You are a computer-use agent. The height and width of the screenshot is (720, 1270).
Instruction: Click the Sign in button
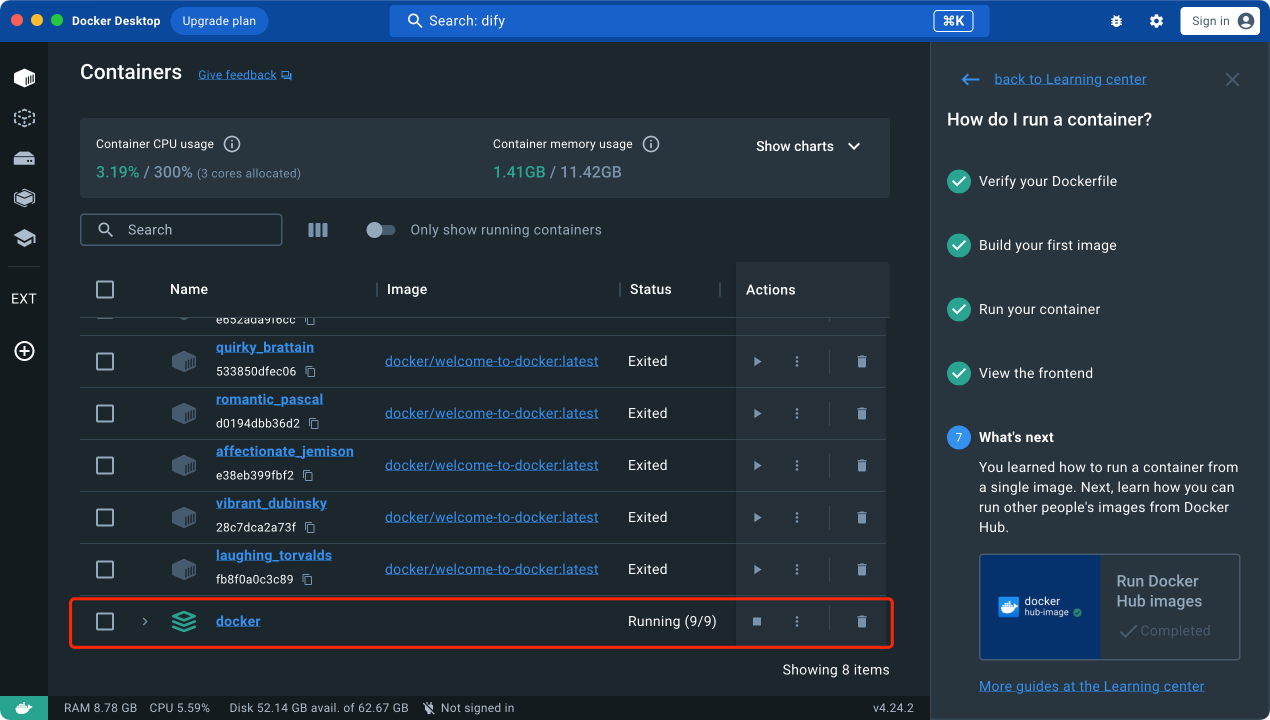[1220, 21]
